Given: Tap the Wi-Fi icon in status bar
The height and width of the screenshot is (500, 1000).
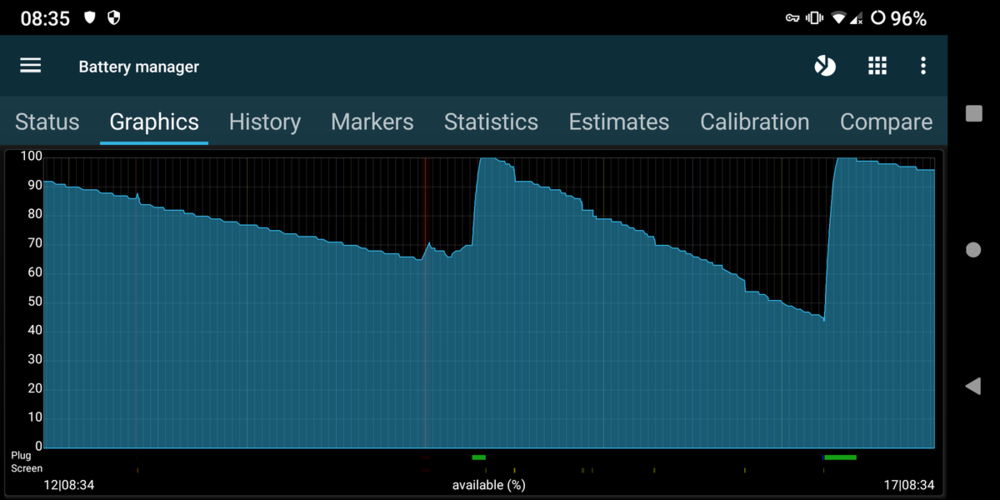Looking at the screenshot, I should point(838,18).
